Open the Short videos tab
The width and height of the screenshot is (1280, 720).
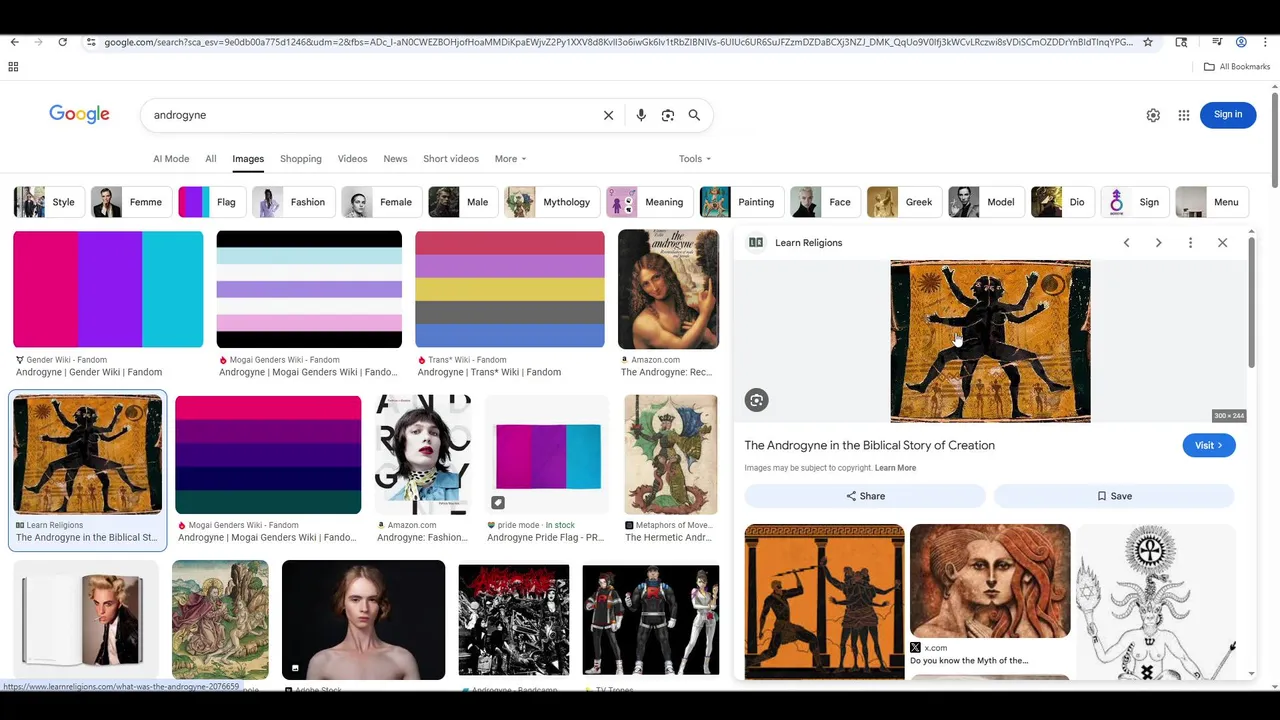tap(451, 159)
